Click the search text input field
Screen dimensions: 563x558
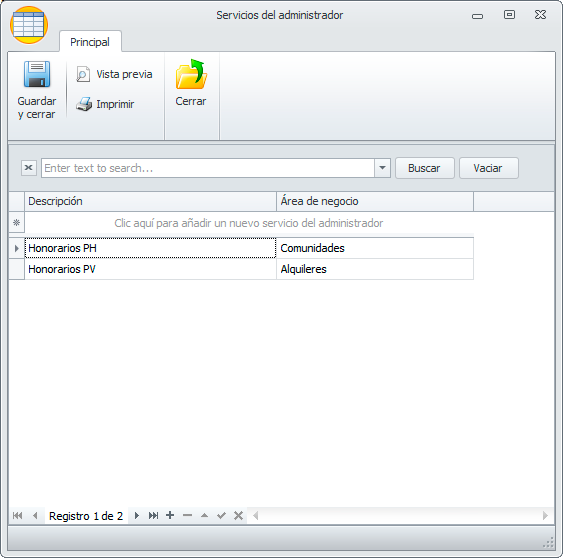(208, 168)
